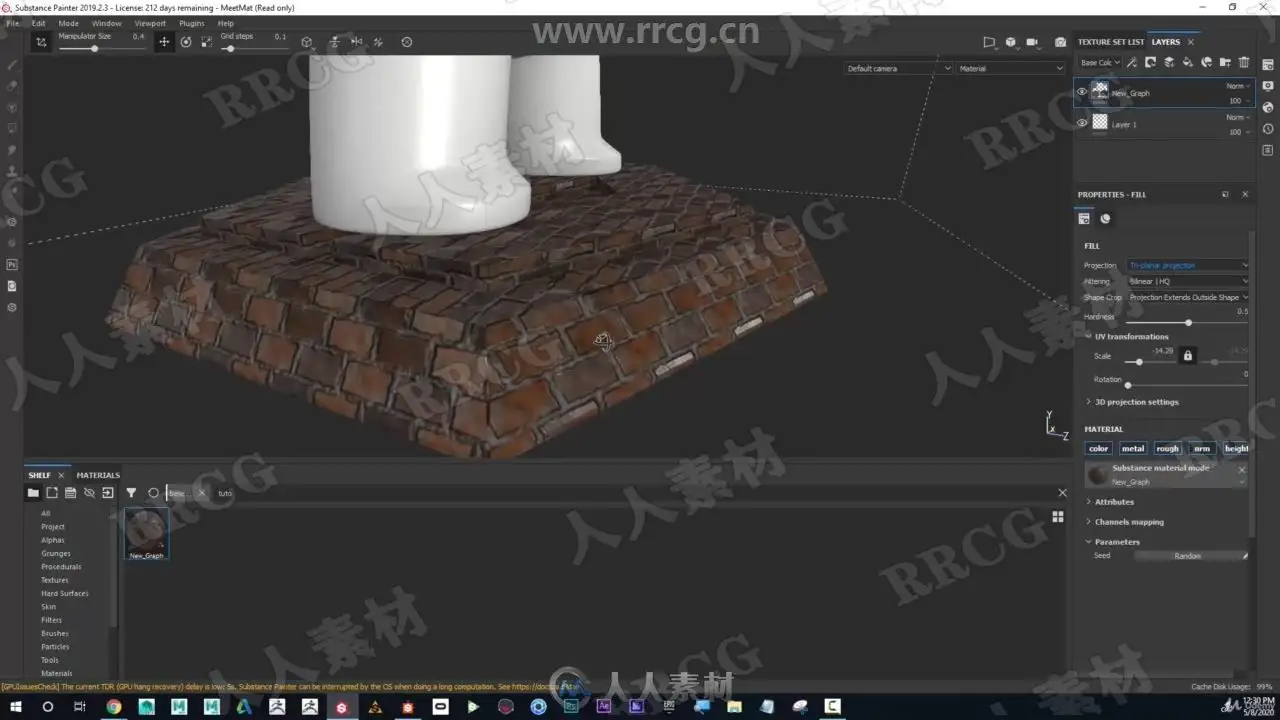Switch to the Texture Set List tab

point(1111,42)
